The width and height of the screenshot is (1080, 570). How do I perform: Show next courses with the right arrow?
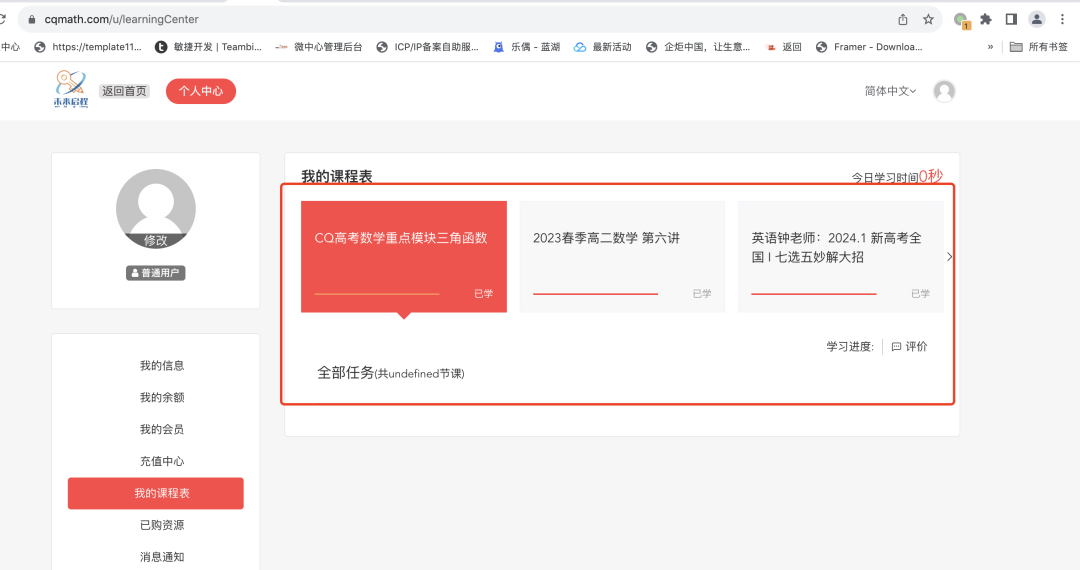click(x=949, y=257)
